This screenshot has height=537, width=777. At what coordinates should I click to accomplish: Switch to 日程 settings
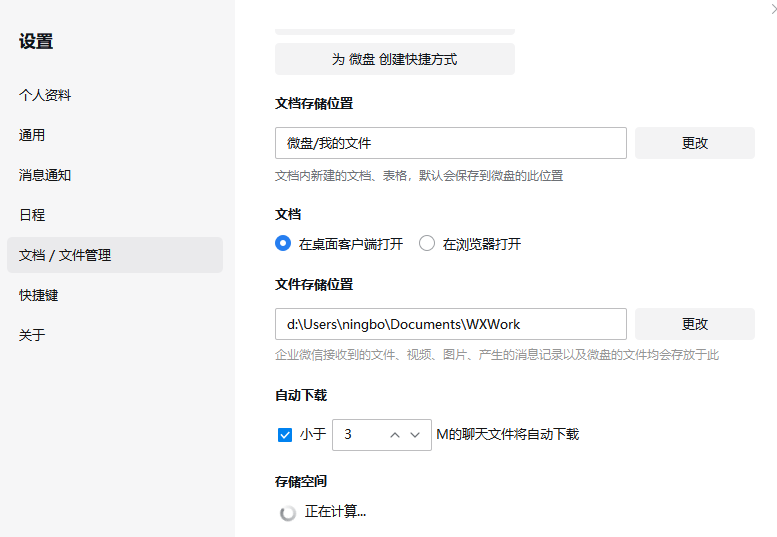[x=32, y=215]
